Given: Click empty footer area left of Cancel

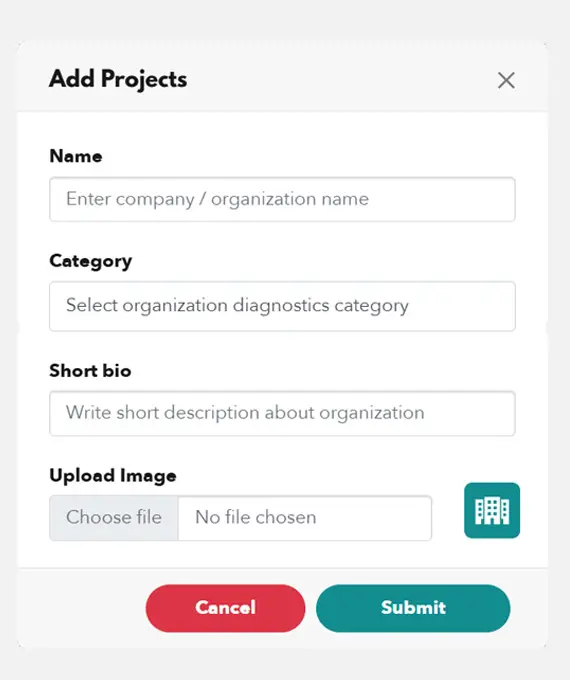Looking at the screenshot, I should pyautogui.click(x=82, y=608).
